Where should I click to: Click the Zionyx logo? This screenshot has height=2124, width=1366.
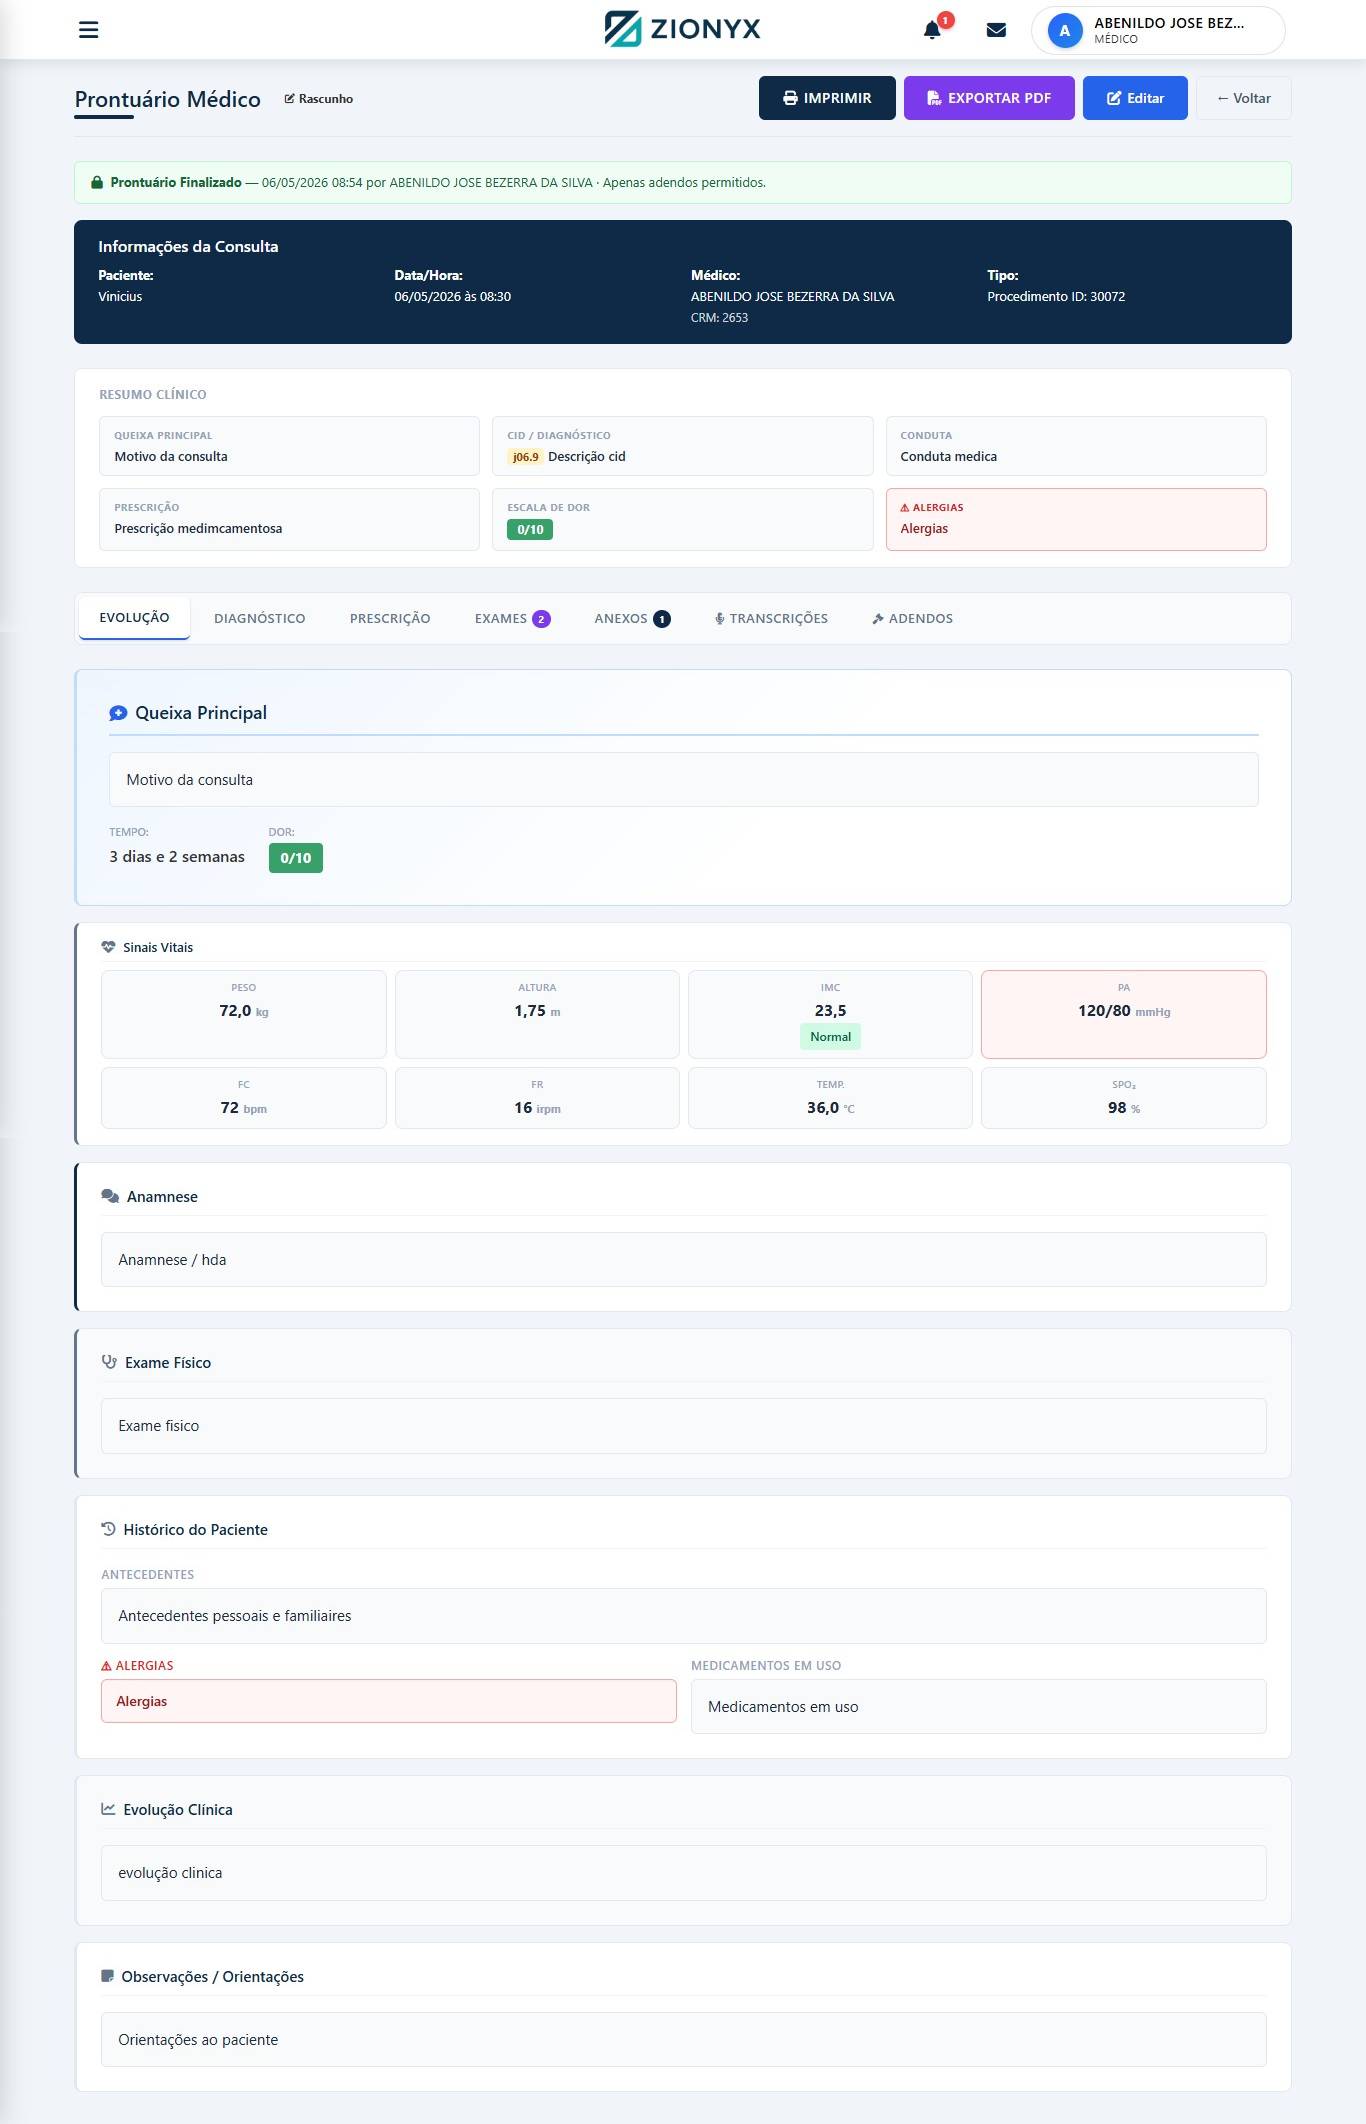coord(683,29)
